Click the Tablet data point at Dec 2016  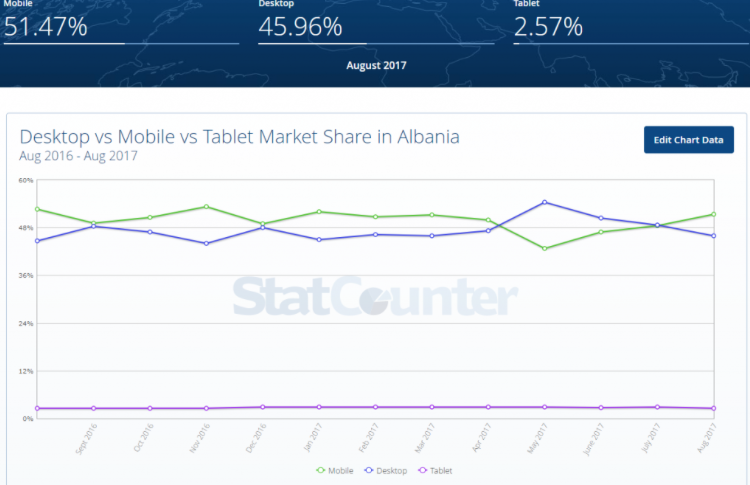click(x=262, y=407)
